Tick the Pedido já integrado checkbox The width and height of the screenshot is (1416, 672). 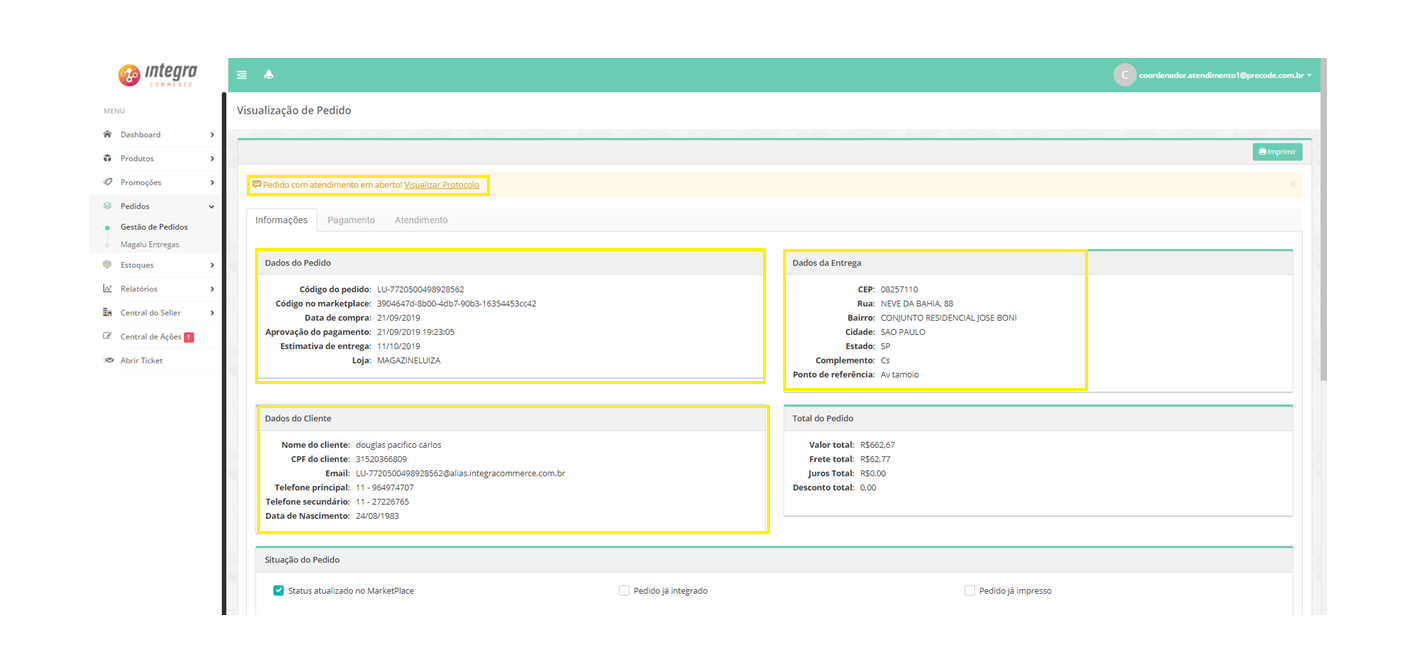tap(624, 591)
